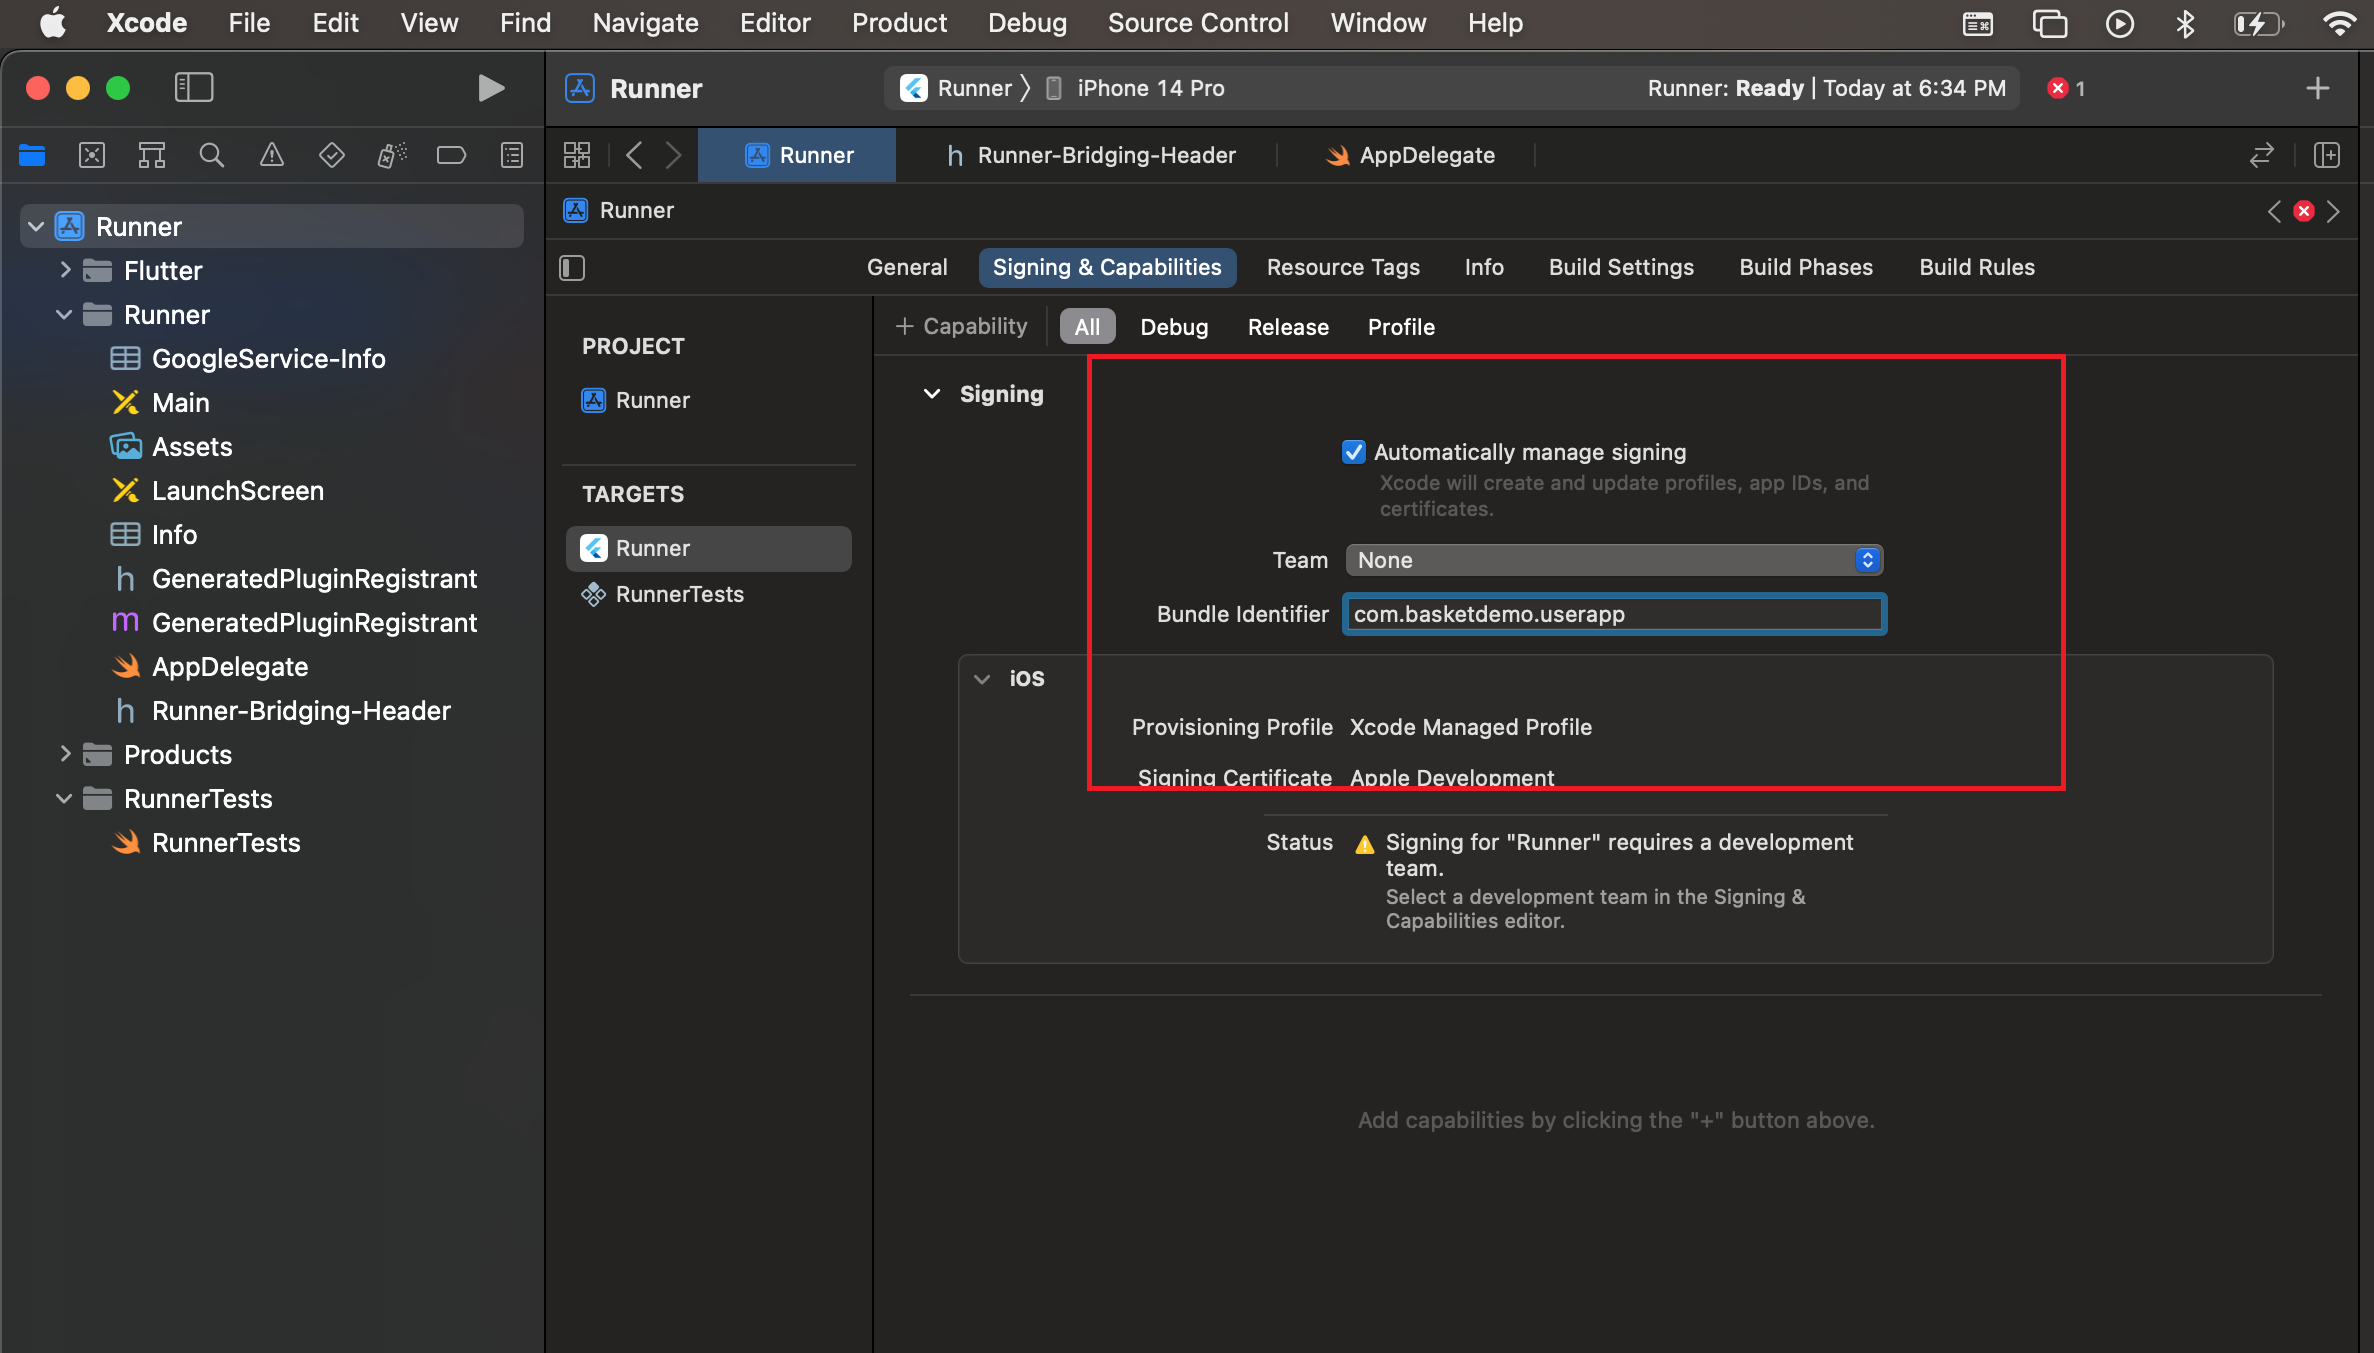
Task: Collapse the Runner project tree root
Action: 36,227
